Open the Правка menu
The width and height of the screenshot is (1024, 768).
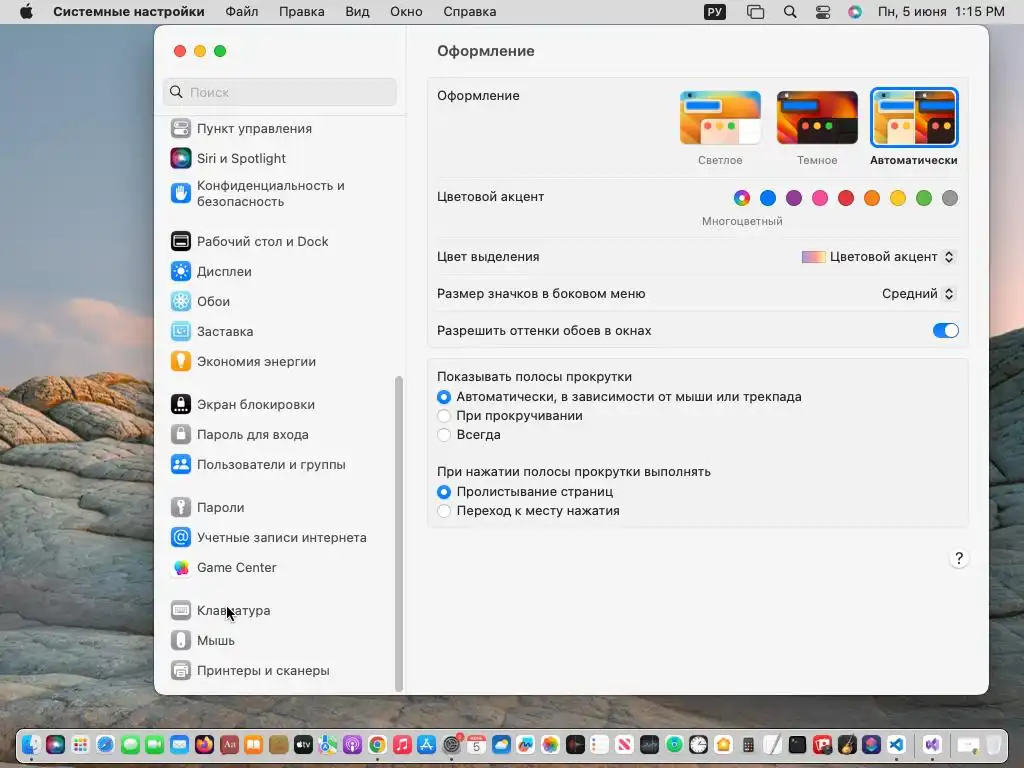point(302,12)
